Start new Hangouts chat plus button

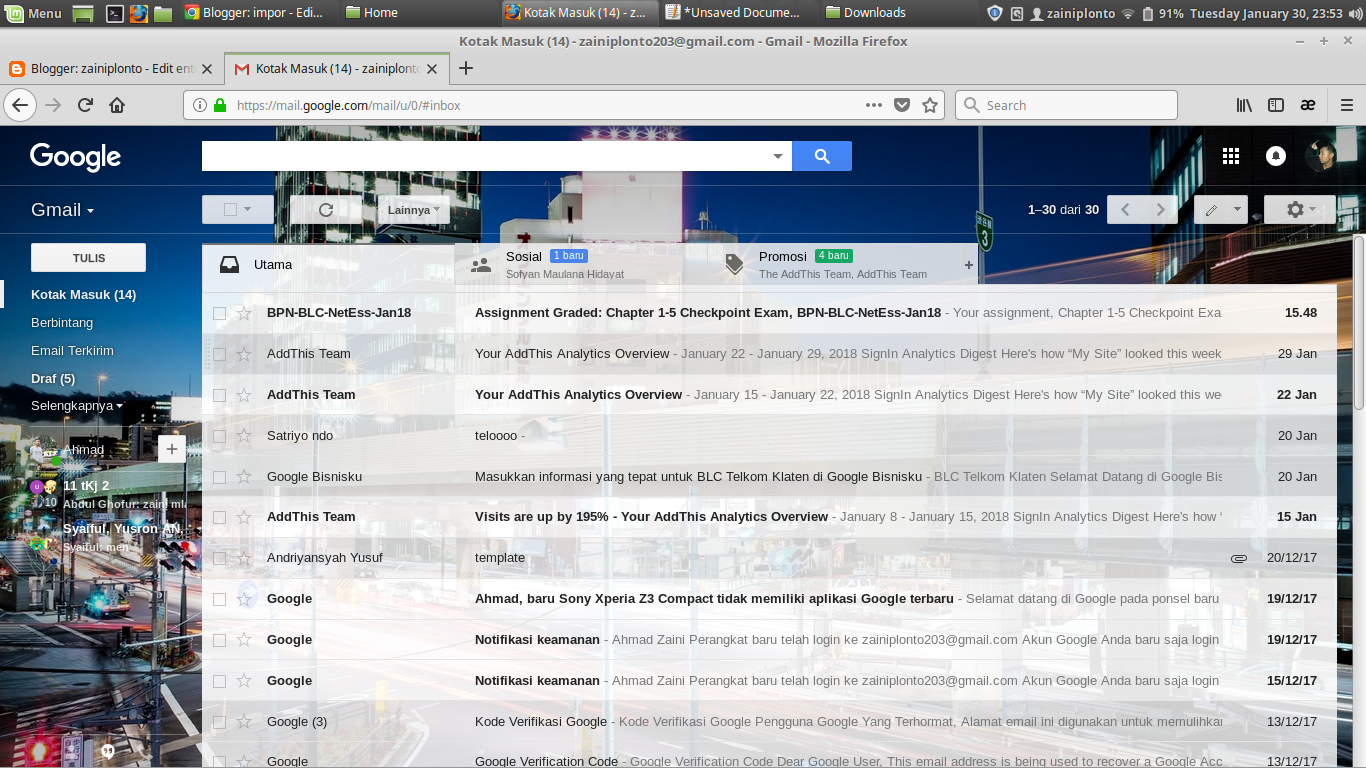click(x=171, y=449)
